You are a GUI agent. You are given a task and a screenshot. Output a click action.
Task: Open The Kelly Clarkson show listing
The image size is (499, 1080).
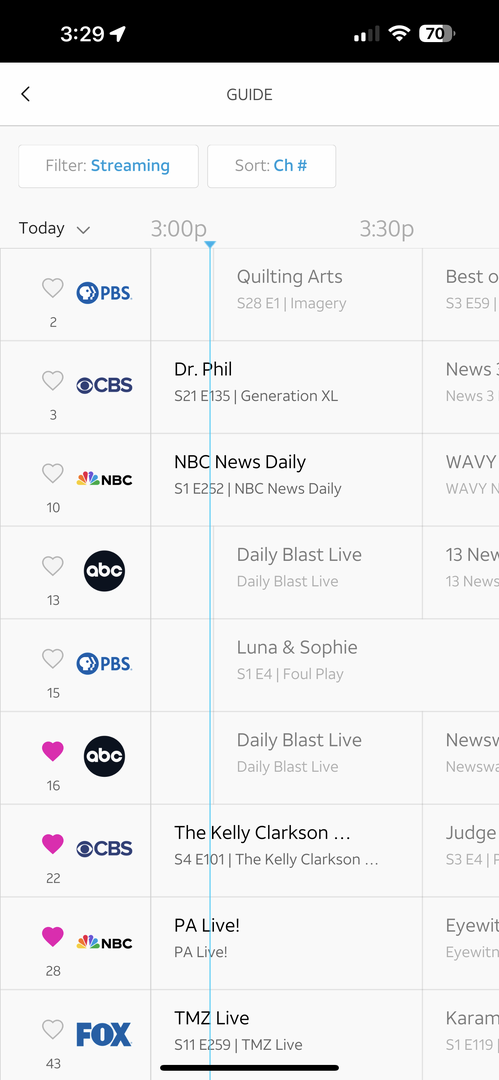pyautogui.click(x=287, y=851)
